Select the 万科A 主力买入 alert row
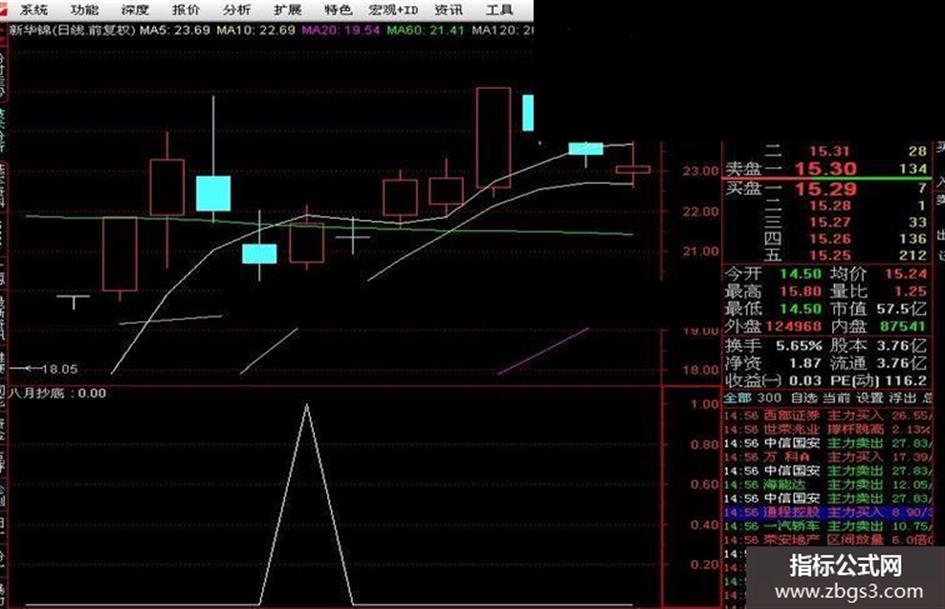 [827, 457]
